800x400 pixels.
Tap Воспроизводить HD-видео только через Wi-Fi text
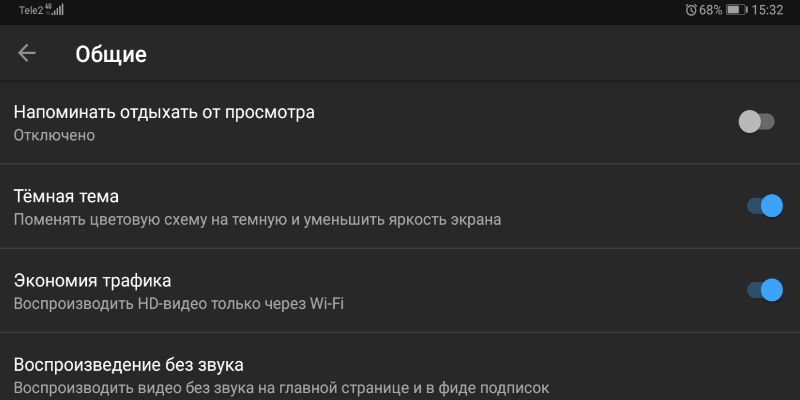pos(179,304)
